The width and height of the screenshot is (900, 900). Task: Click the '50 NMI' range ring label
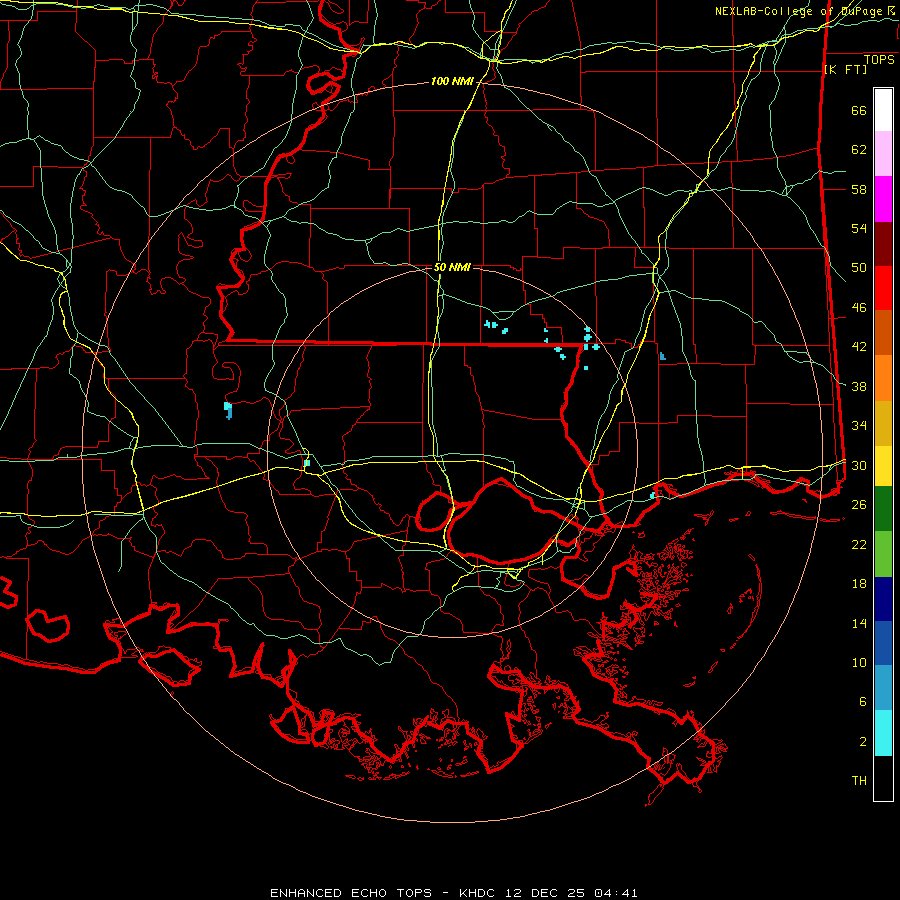tap(452, 267)
